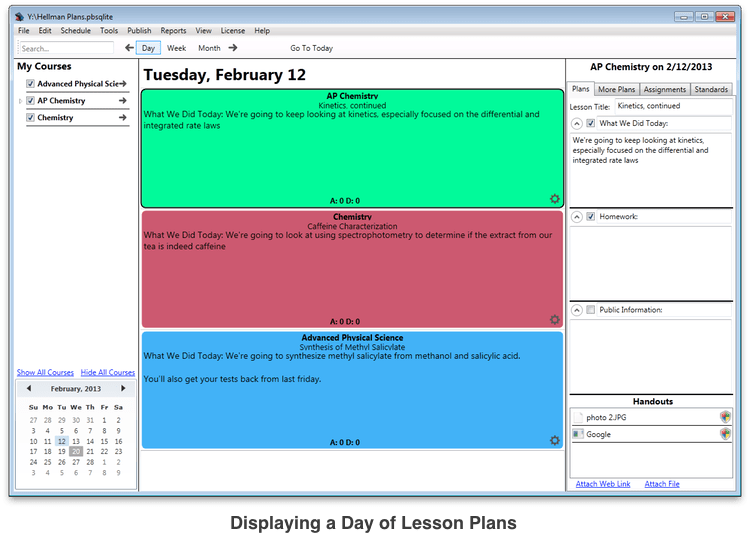This screenshot has height=540, width=750.
Task: Show next month in mini calendar
Action: (123, 388)
